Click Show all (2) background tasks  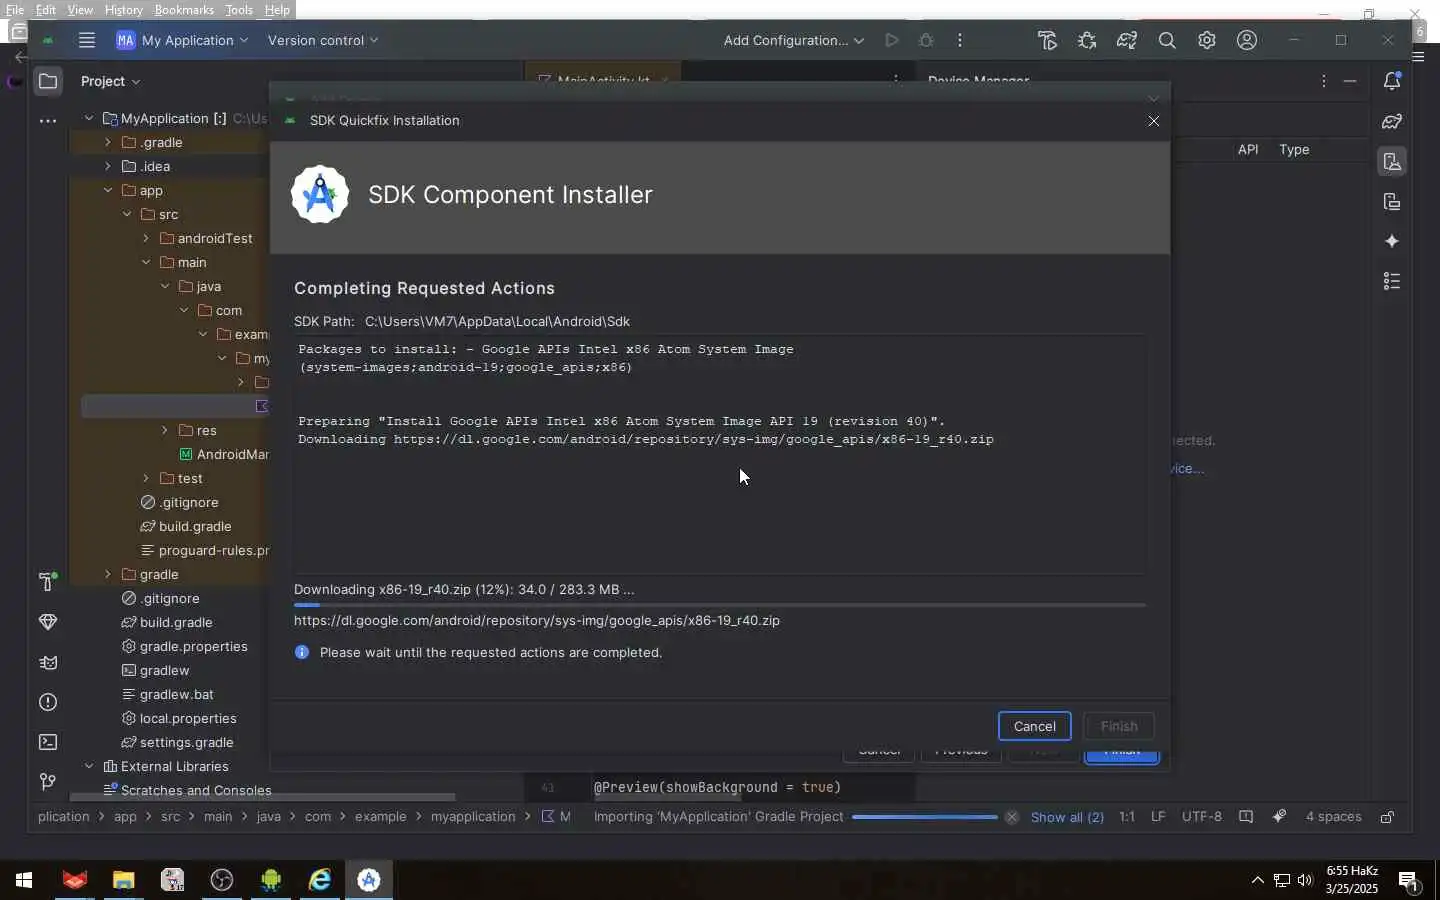coord(1067,817)
